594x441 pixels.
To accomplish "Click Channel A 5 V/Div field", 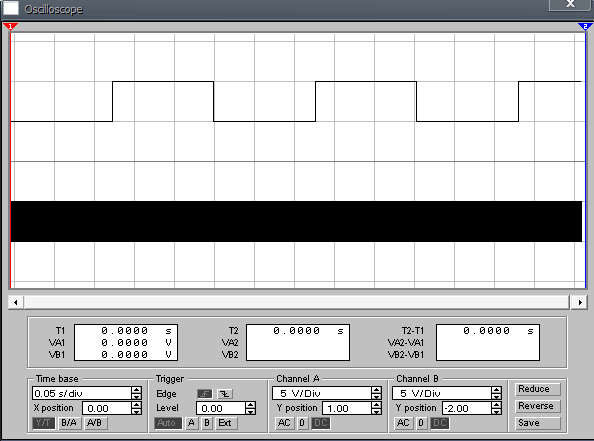I will [322, 393].
